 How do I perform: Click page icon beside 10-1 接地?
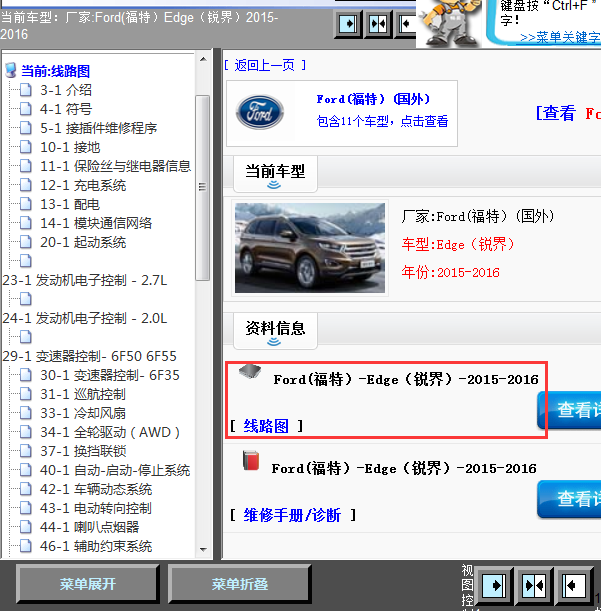[x=26, y=147]
